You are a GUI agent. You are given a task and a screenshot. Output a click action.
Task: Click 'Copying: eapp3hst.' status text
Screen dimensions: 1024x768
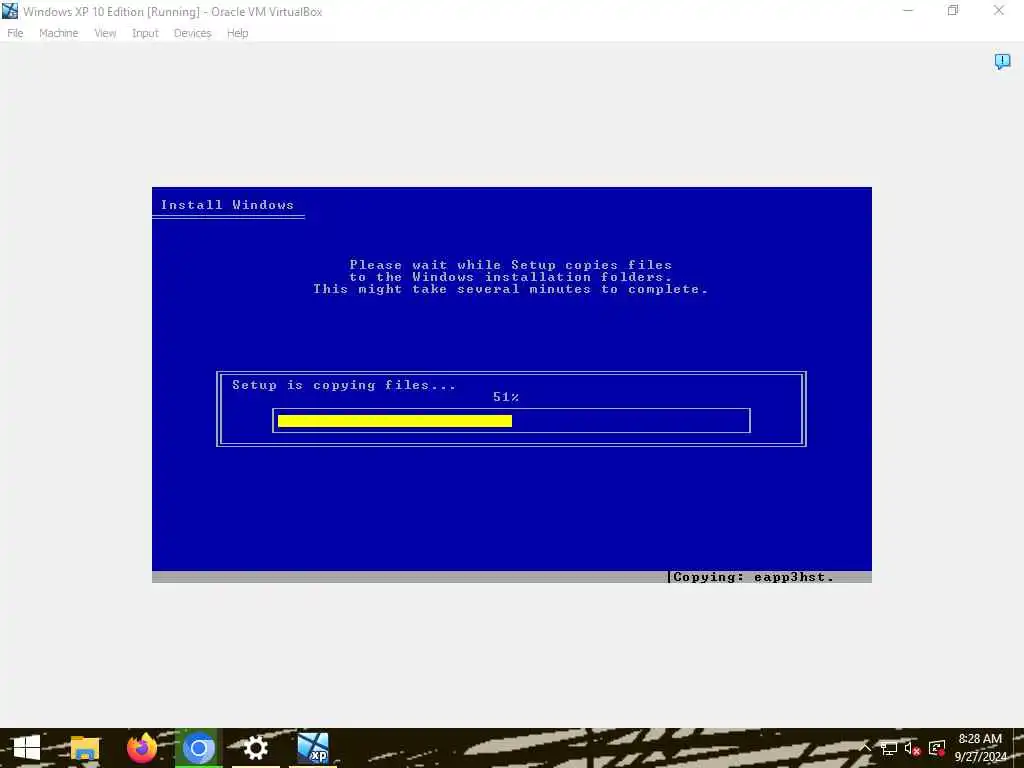pyautogui.click(x=753, y=577)
